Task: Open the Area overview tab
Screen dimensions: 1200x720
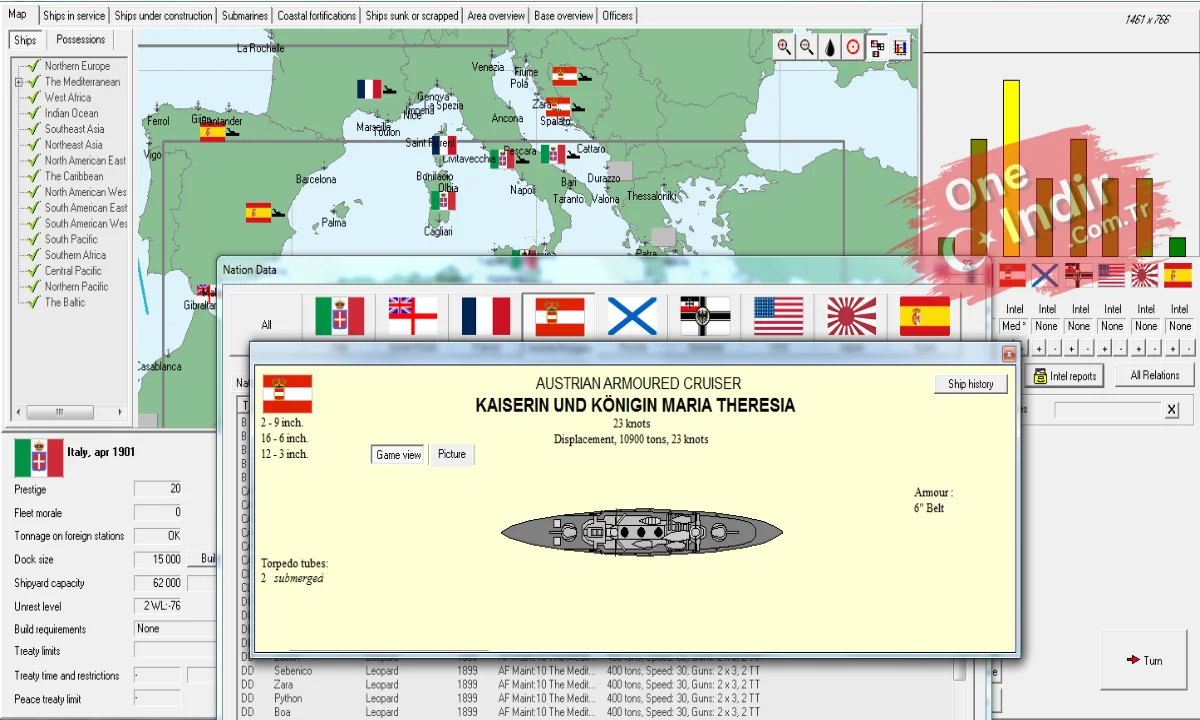Action: coord(496,16)
